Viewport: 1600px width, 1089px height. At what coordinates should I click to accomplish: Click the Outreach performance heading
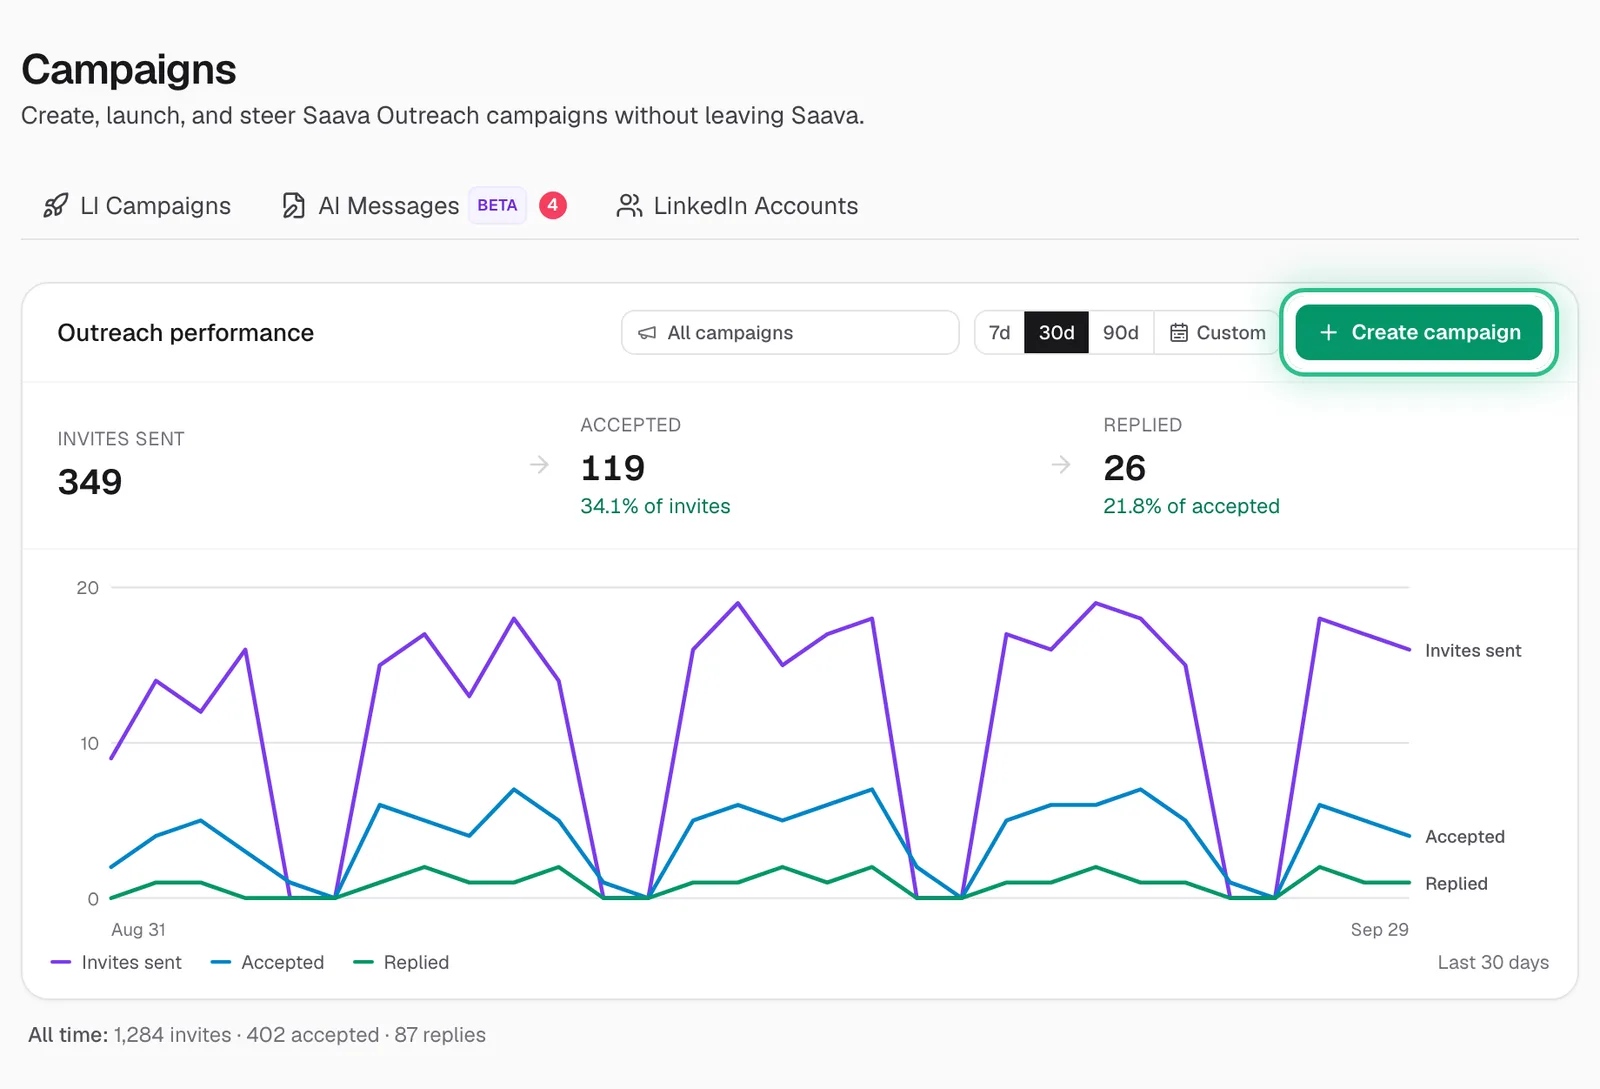[186, 333]
